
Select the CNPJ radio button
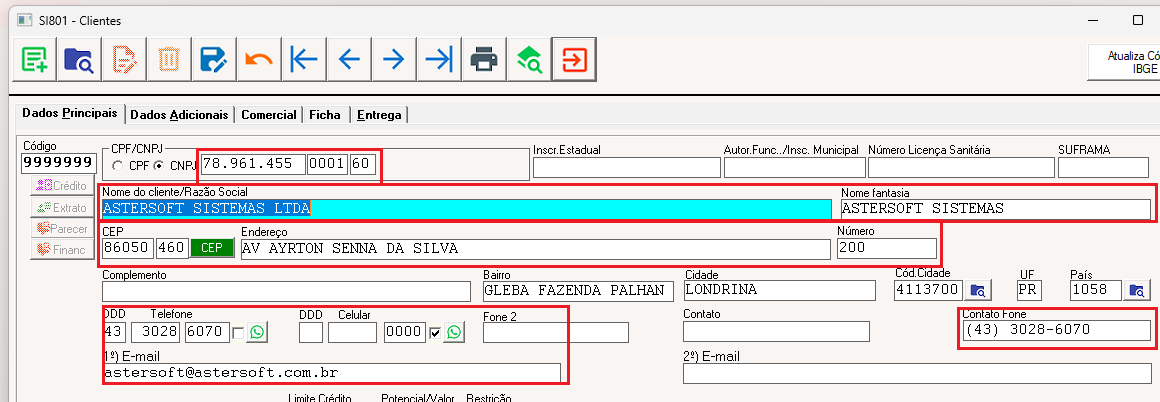point(158,166)
